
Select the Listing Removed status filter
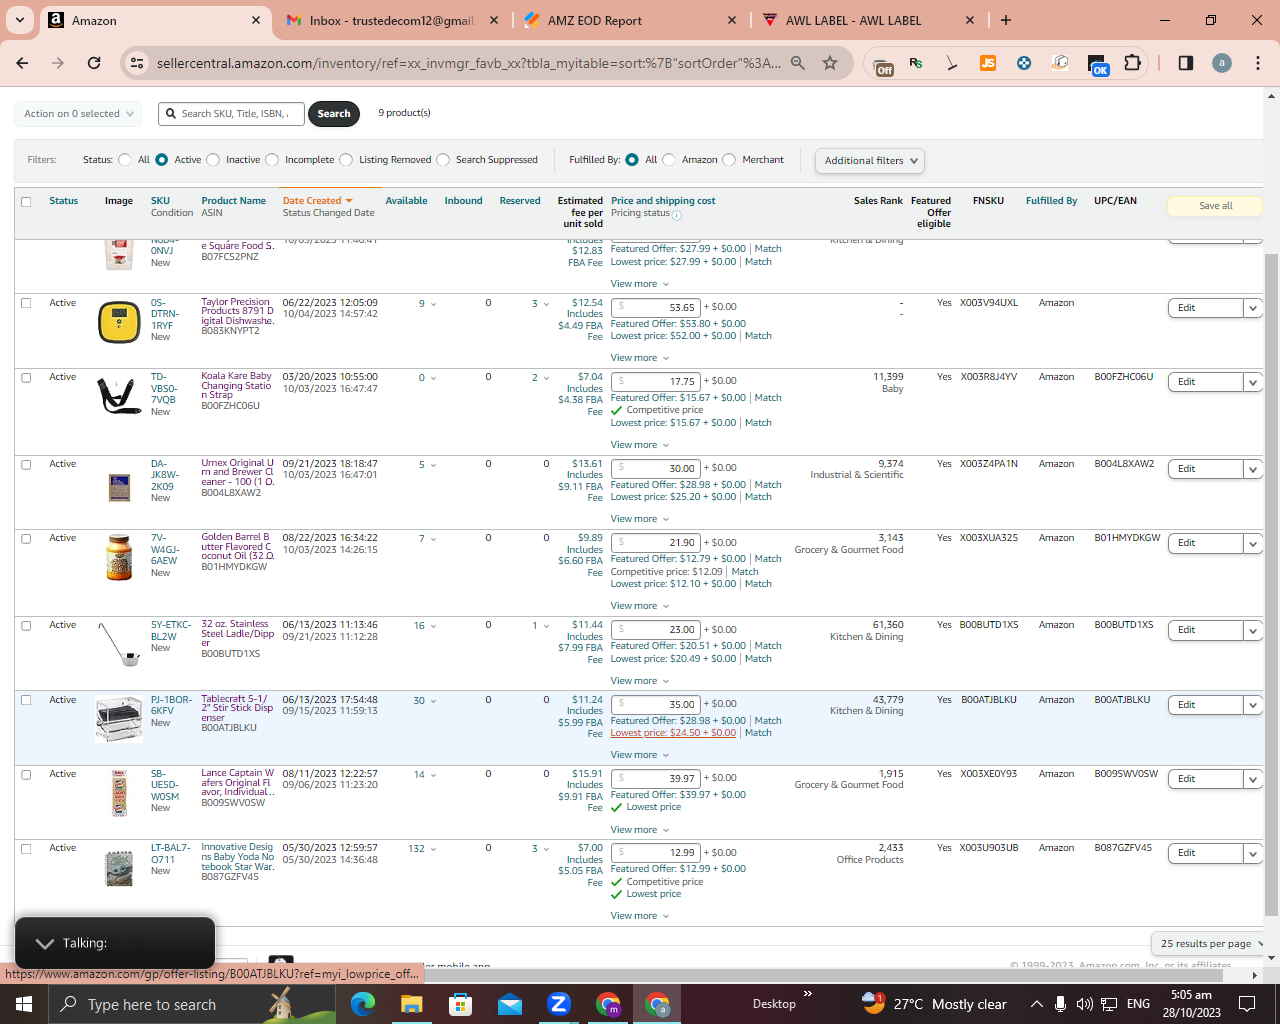click(346, 160)
